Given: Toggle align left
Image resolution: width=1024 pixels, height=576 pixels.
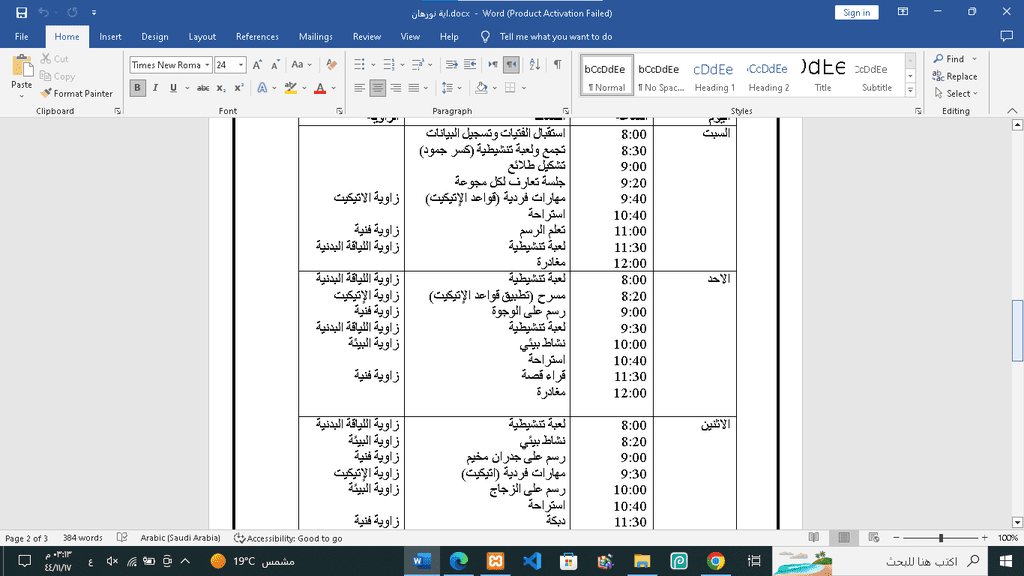Looking at the screenshot, I should pos(360,88).
